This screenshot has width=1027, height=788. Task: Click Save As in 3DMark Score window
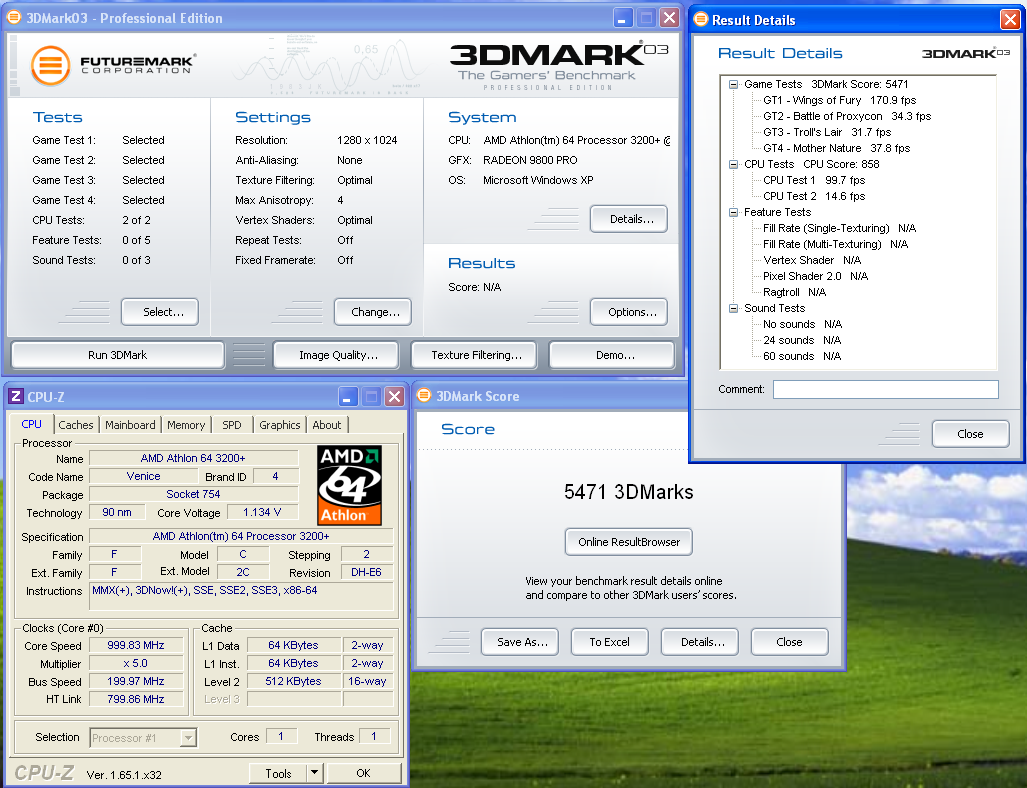point(520,642)
